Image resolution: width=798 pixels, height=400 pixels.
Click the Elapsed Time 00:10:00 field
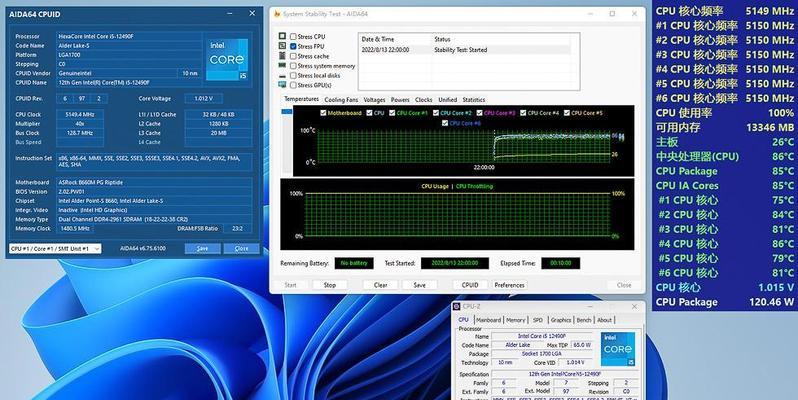pos(561,263)
